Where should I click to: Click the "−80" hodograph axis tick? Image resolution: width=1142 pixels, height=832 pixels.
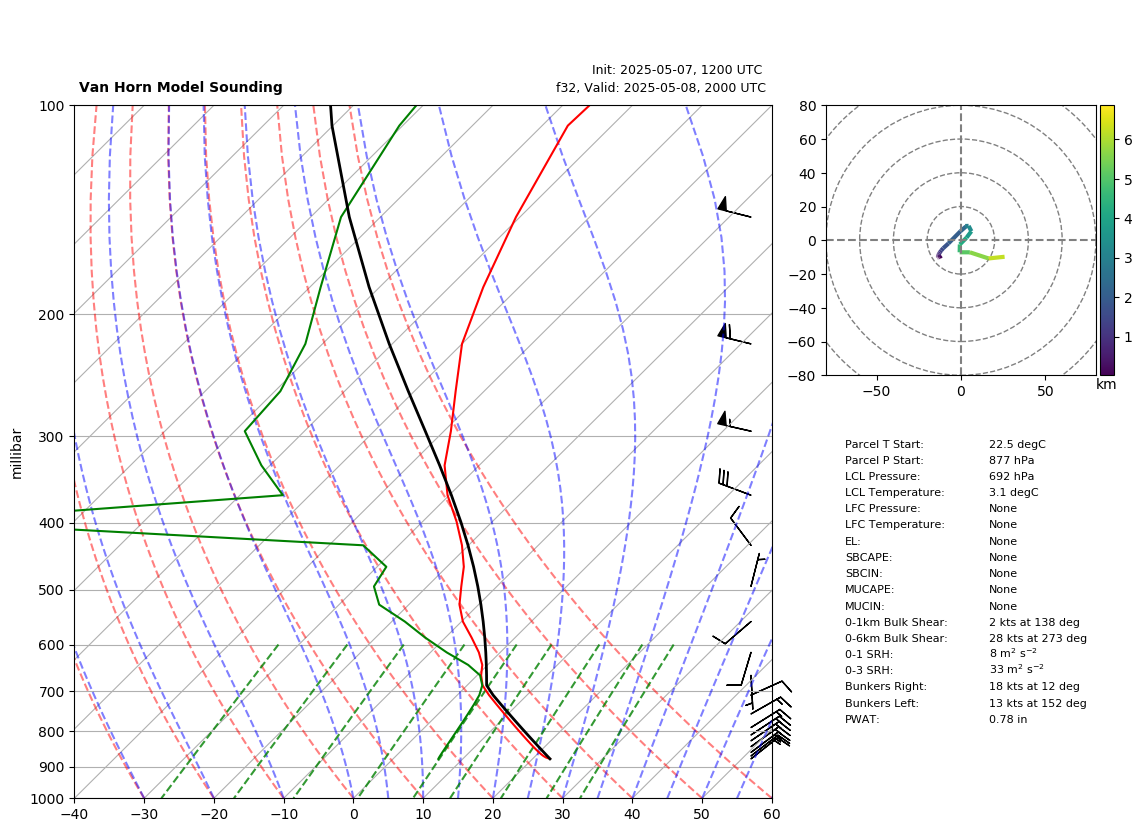click(x=803, y=376)
